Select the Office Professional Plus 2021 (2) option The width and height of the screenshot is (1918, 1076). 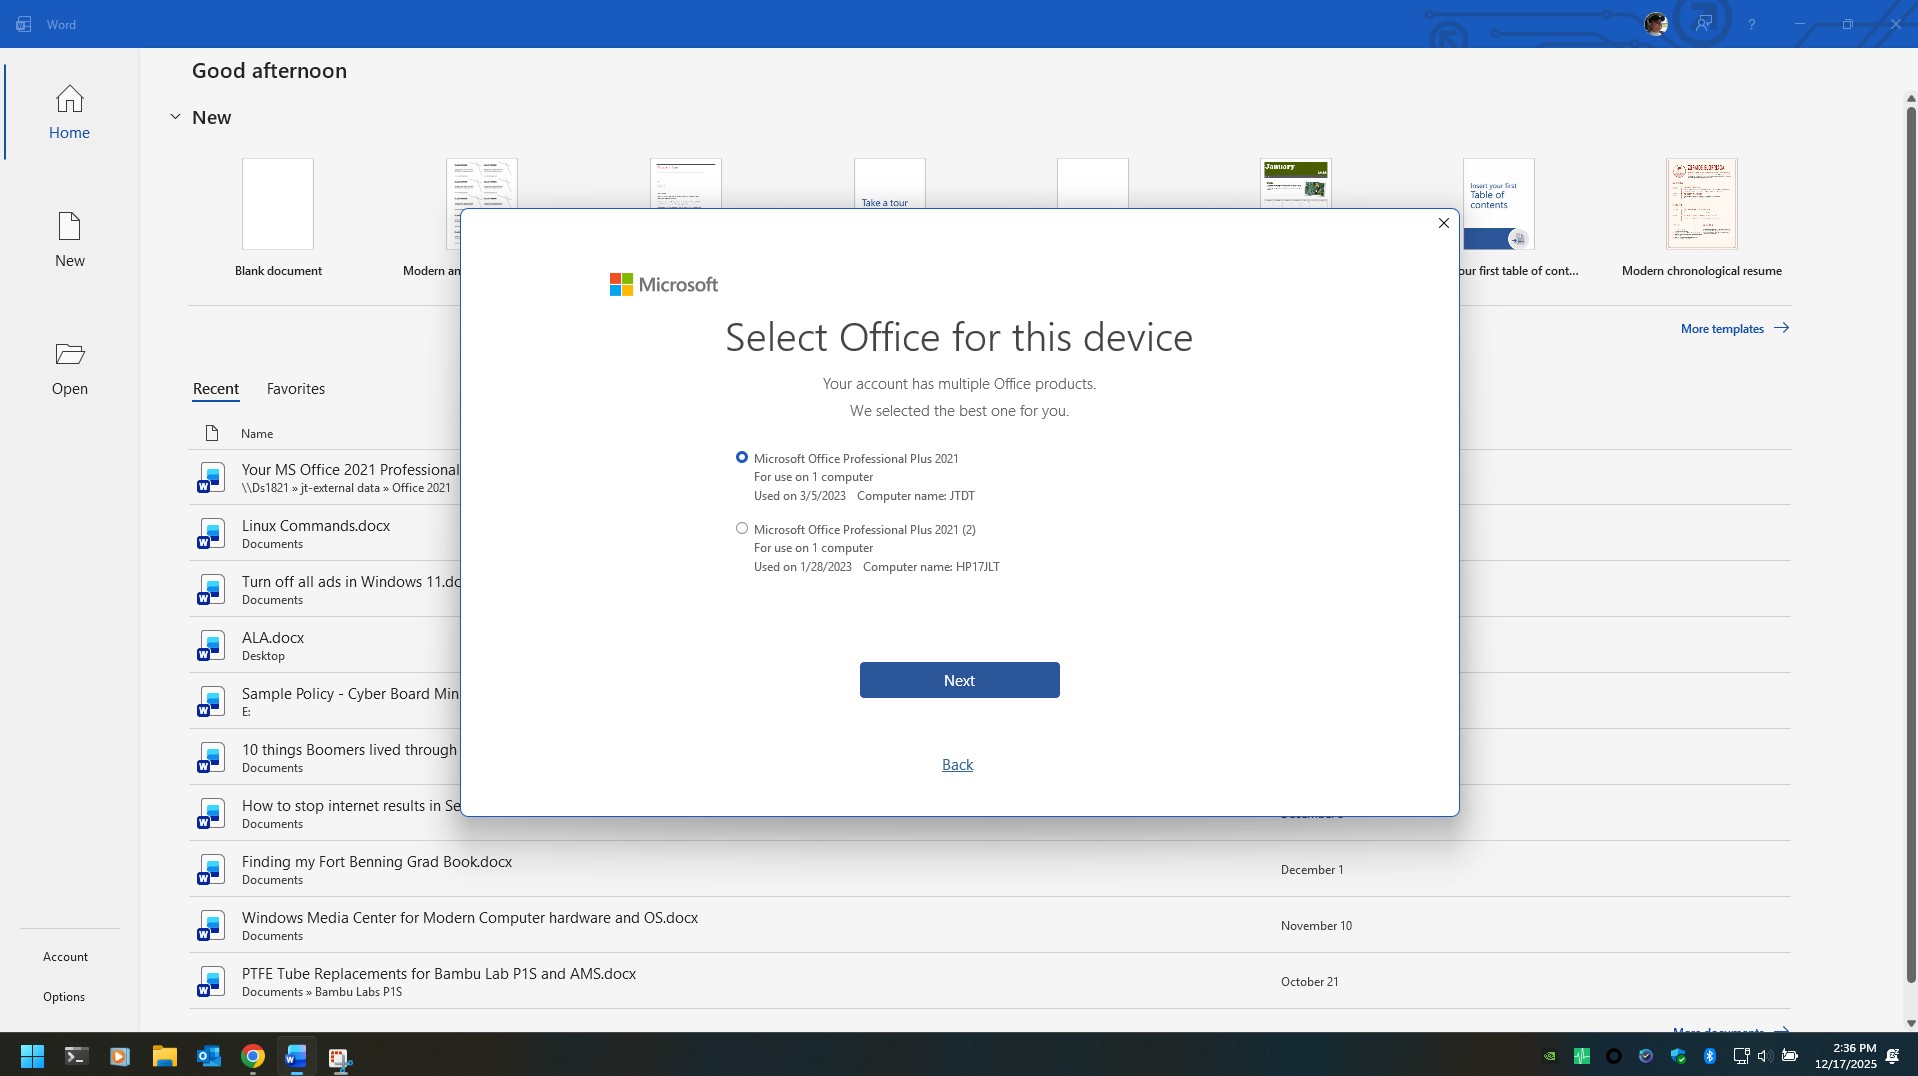[x=741, y=528]
